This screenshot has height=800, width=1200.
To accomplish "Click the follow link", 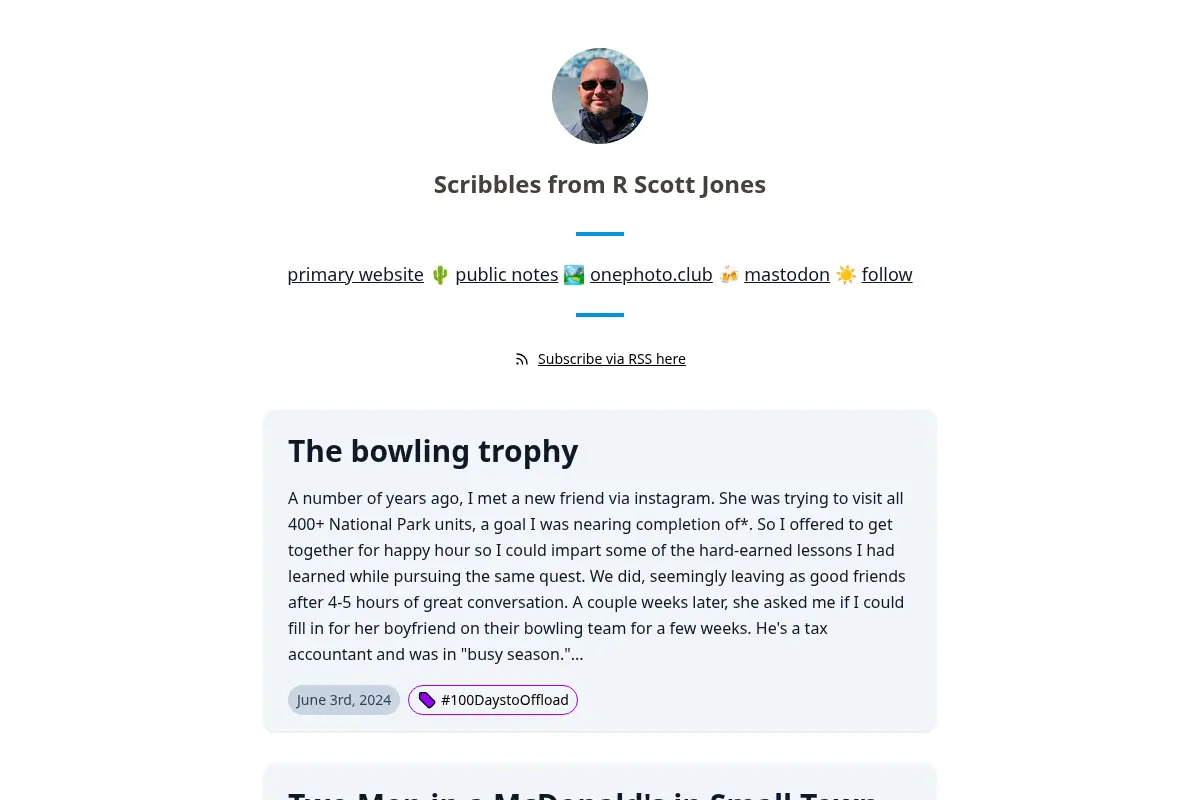I will click(x=887, y=274).
